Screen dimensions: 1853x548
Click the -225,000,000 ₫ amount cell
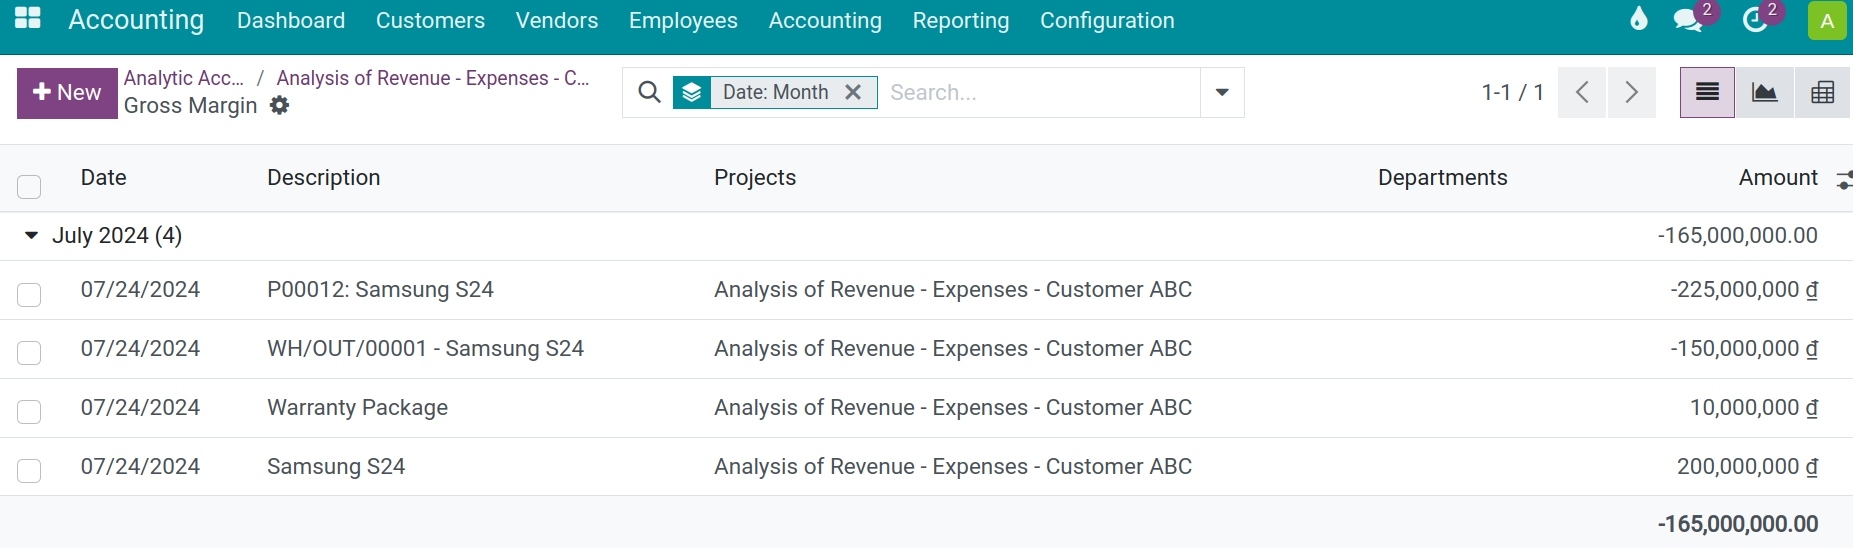coord(1744,290)
